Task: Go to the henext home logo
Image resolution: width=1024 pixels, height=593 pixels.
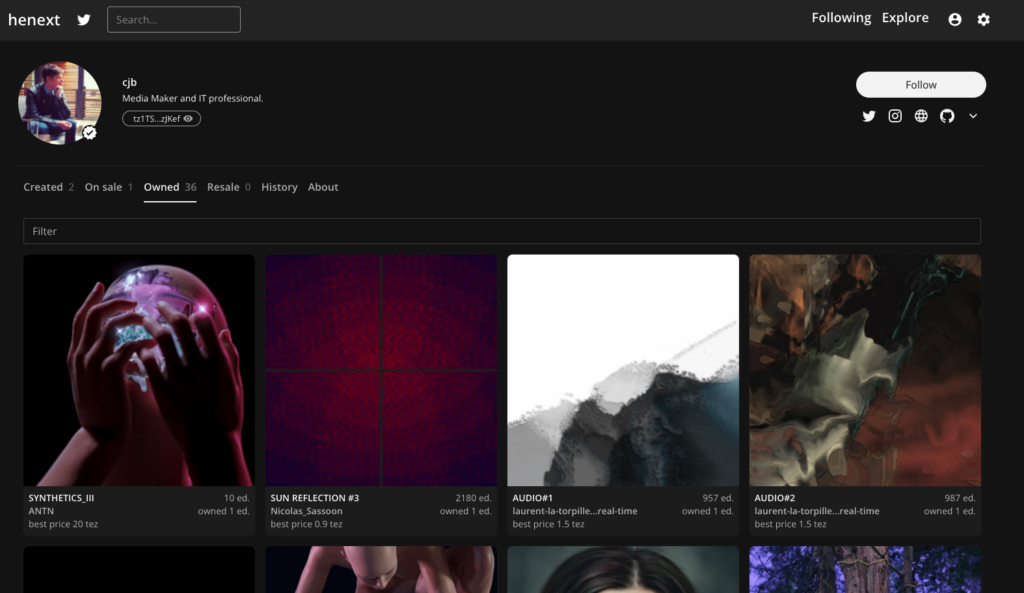Action: point(34,20)
